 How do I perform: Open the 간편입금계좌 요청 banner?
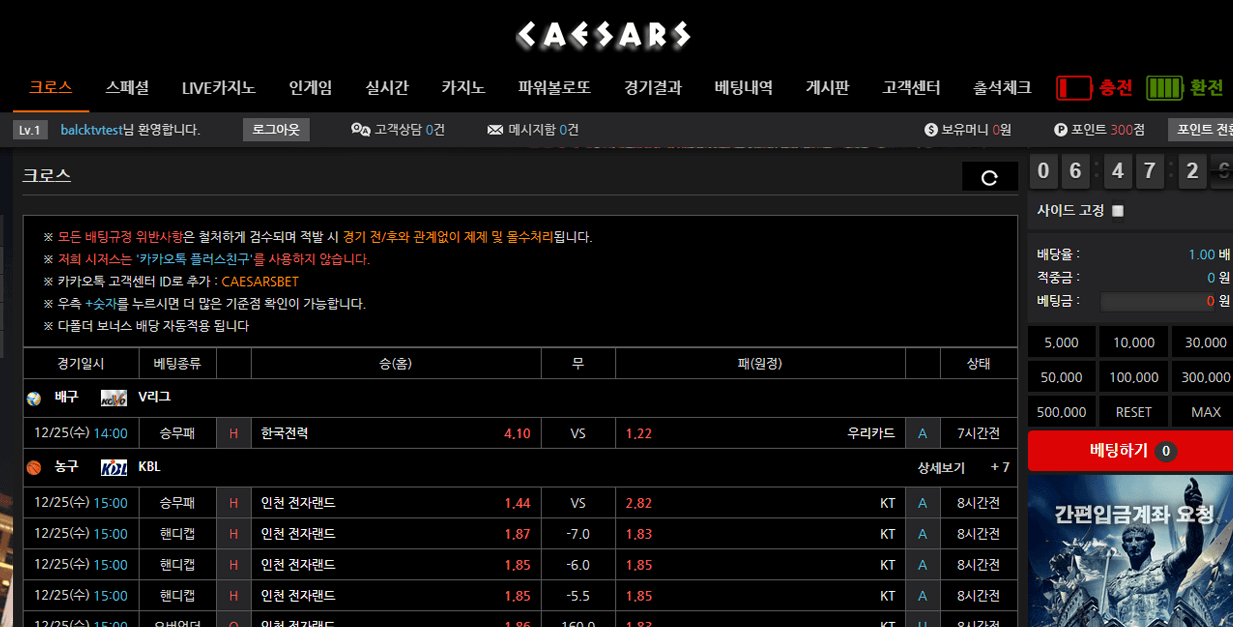click(1131, 549)
